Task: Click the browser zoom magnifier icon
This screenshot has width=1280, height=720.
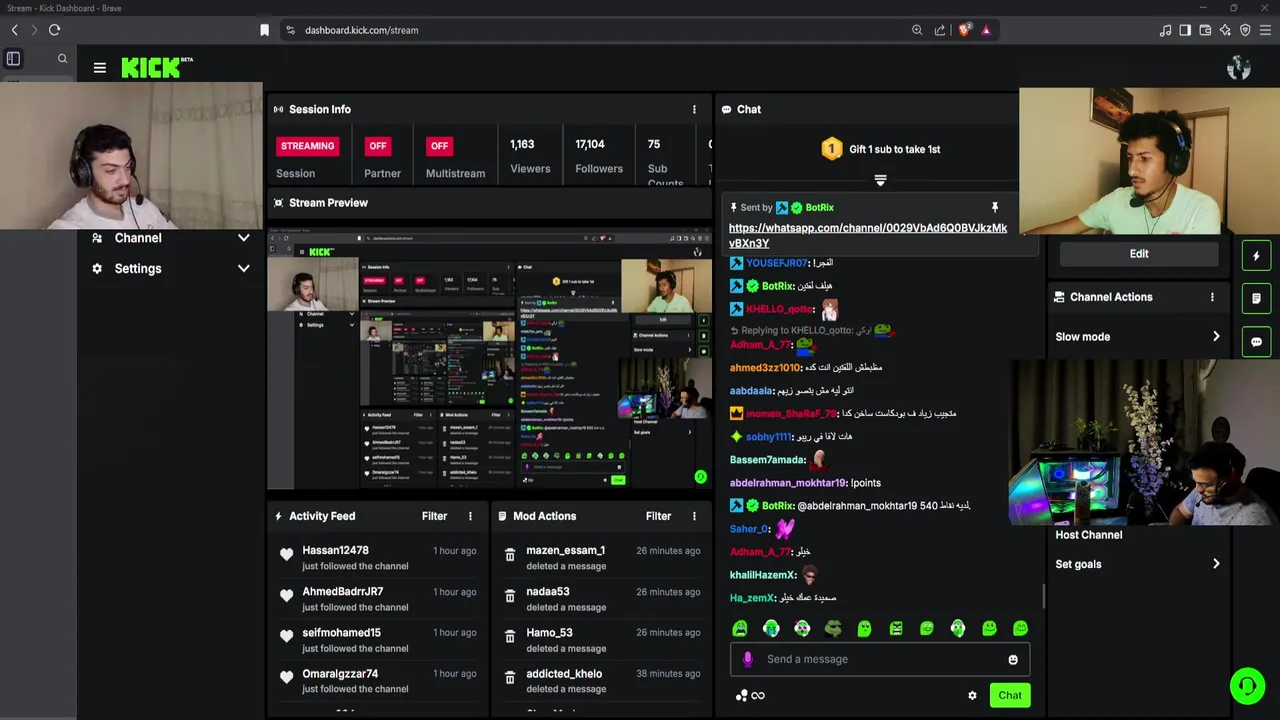Action: click(x=917, y=30)
